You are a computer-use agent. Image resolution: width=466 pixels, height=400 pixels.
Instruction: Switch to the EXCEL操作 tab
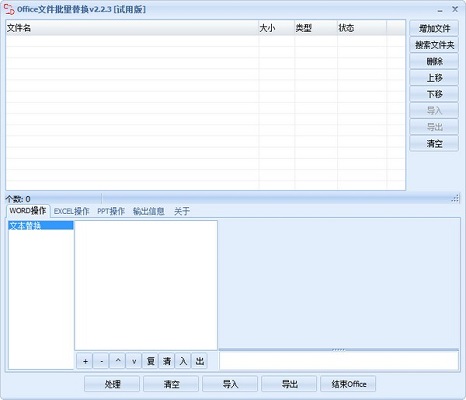(72, 211)
